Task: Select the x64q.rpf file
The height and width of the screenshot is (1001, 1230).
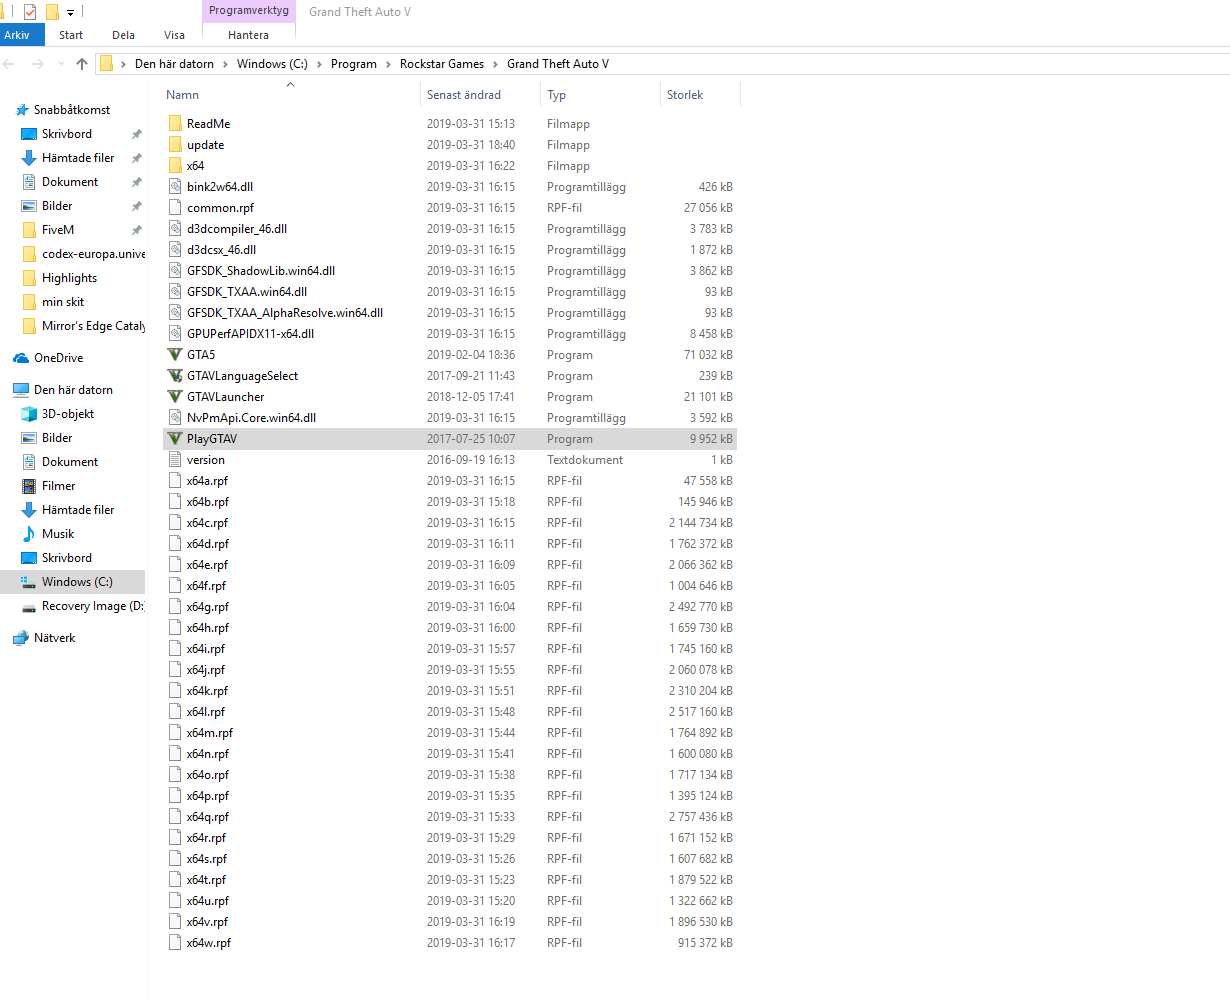Action: (449, 817)
